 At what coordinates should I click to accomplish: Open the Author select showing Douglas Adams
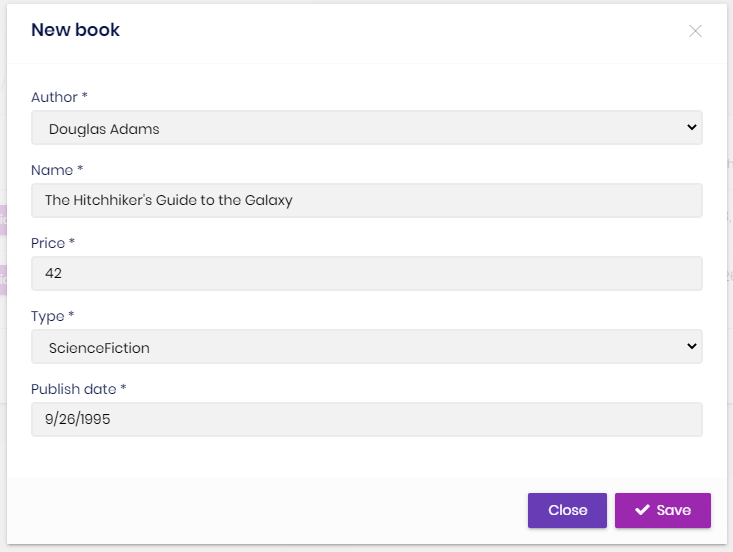click(x=366, y=128)
